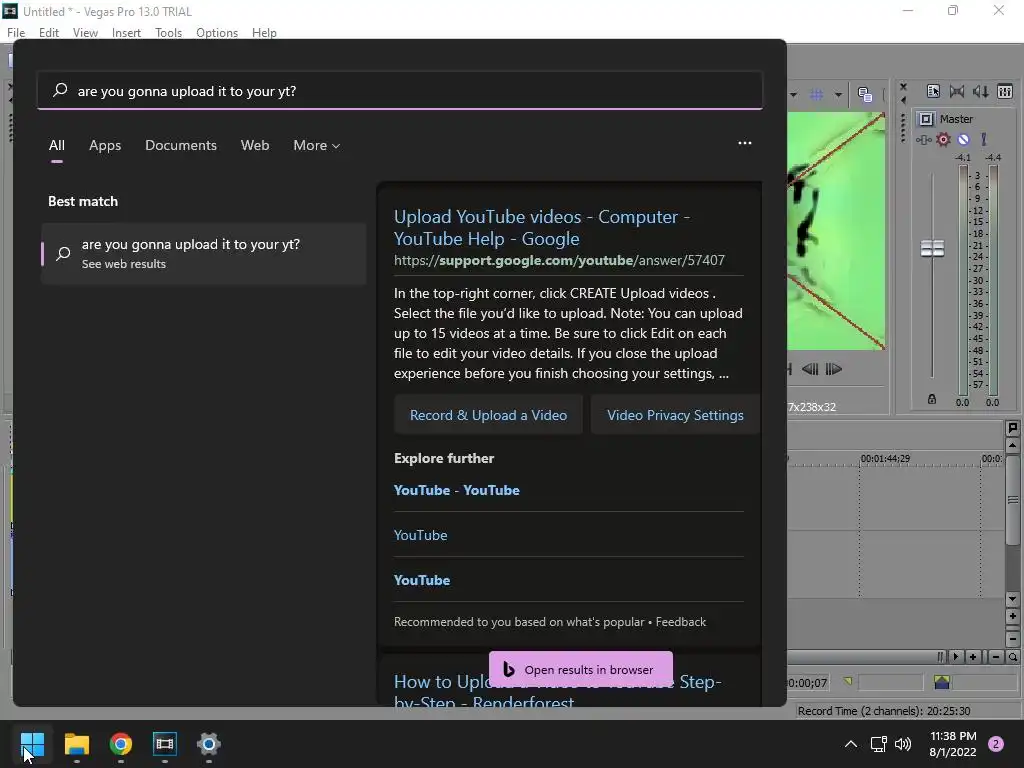Select the best match web results entry
Image resolution: width=1024 pixels, height=768 pixels.
tap(204, 253)
